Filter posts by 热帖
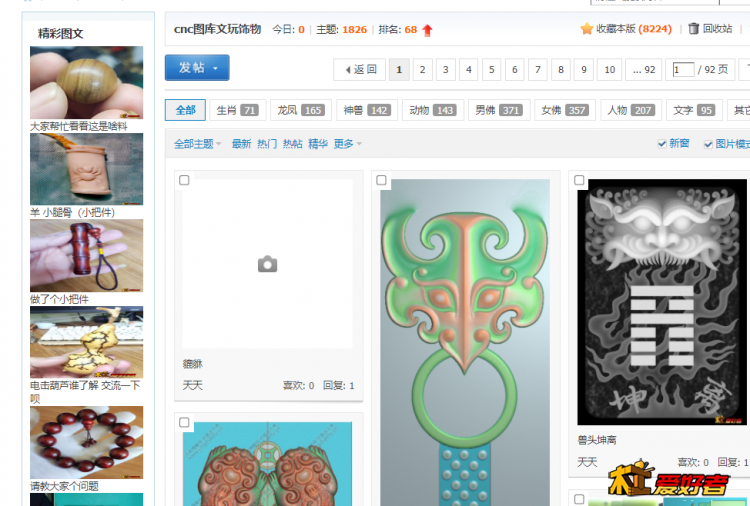750x506 pixels. [292, 144]
